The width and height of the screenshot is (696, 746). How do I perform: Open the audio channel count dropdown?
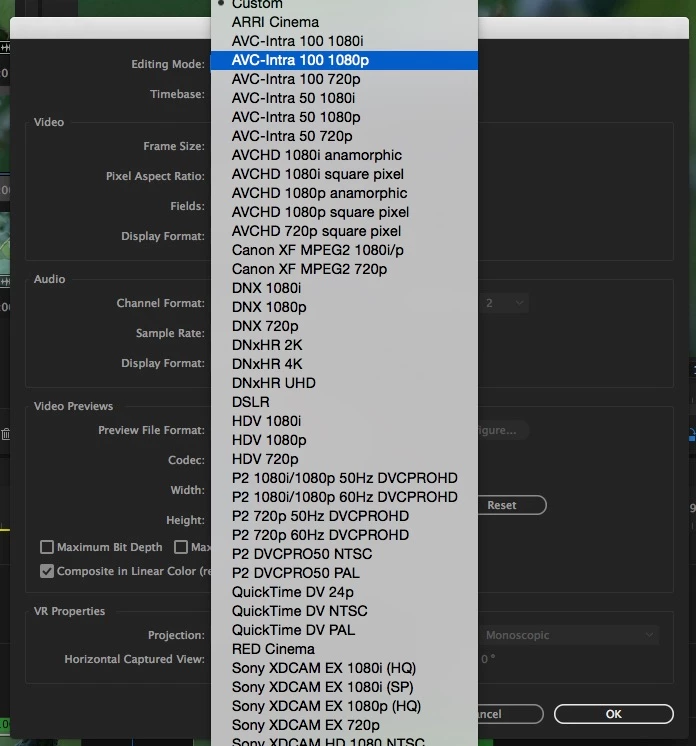(x=504, y=303)
